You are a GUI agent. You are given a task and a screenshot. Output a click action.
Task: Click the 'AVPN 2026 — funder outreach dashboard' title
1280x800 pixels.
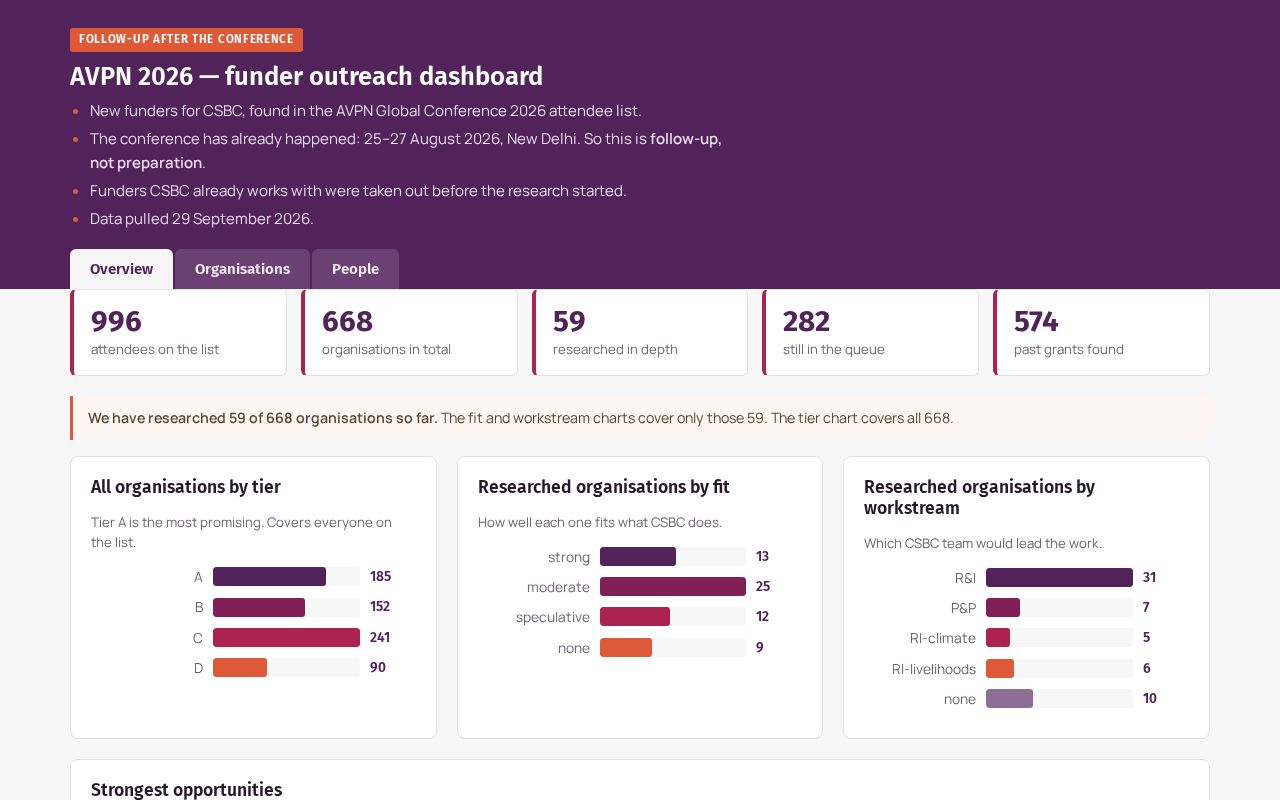click(306, 76)
